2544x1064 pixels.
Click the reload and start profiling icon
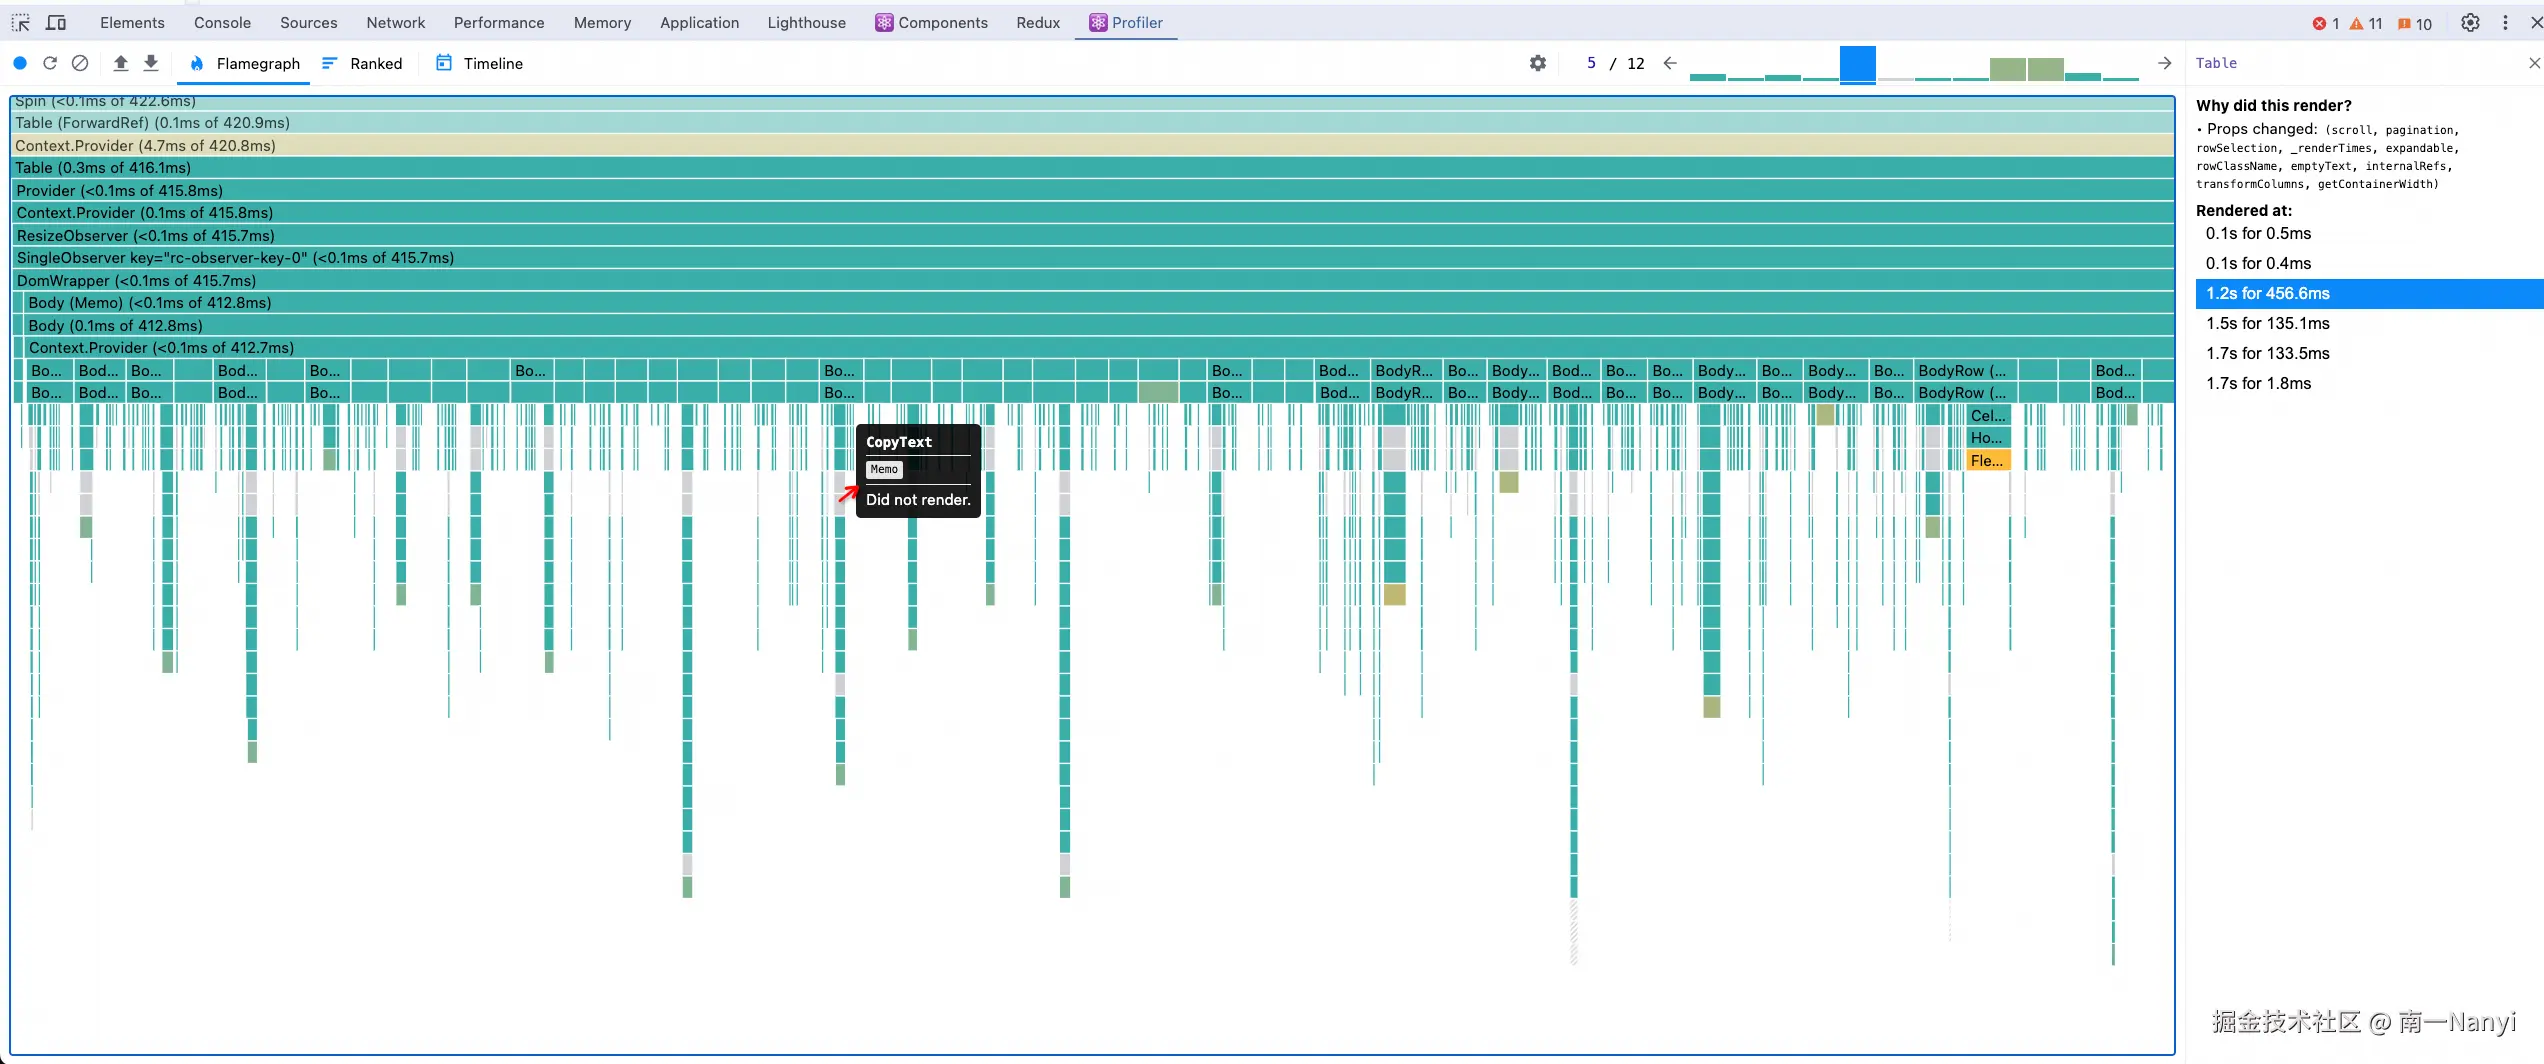coord(50,63)
